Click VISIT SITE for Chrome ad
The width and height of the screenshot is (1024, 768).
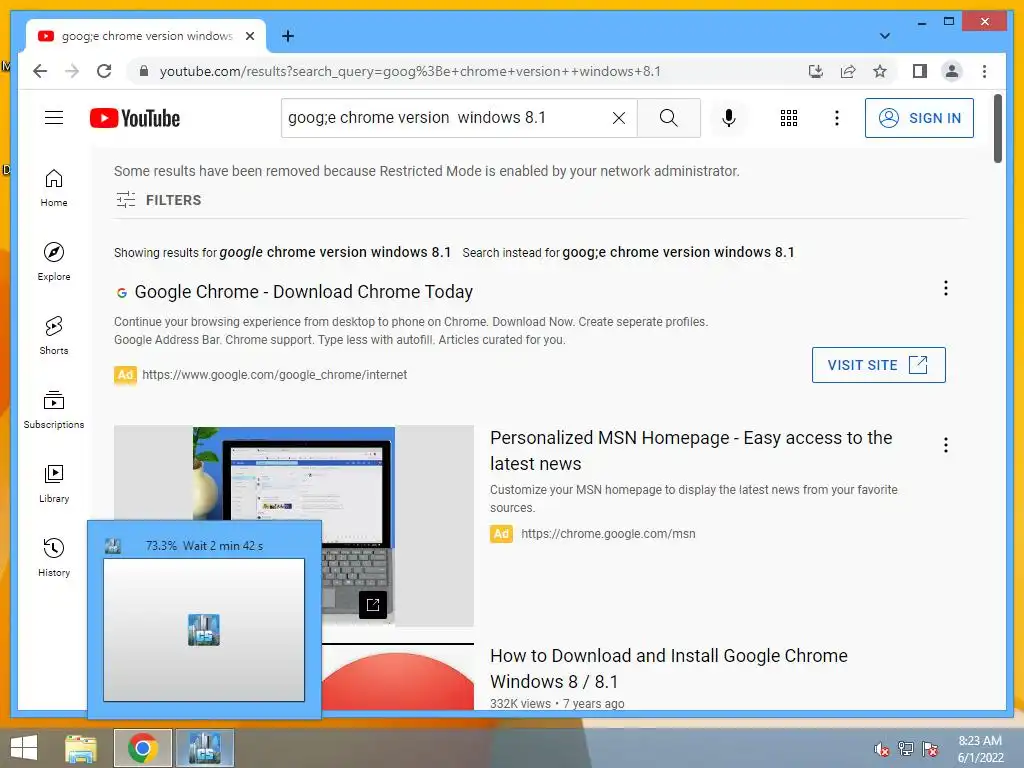[878, 365]
